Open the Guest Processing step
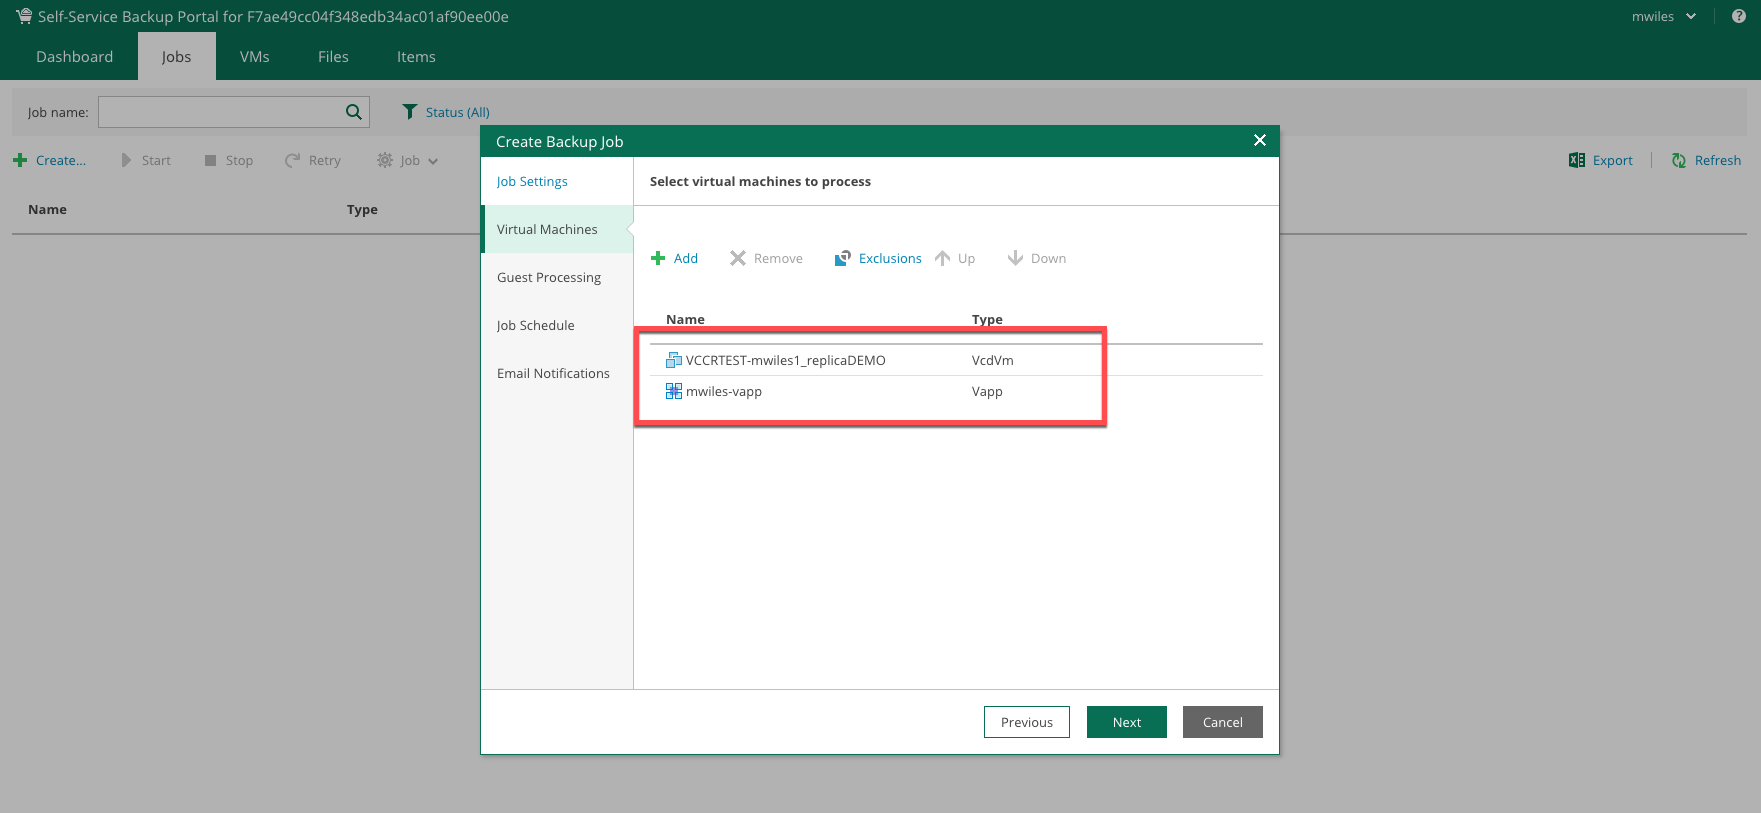This screenshot has height=813, width=1761. pyautogui.click(x=548, y=277)
